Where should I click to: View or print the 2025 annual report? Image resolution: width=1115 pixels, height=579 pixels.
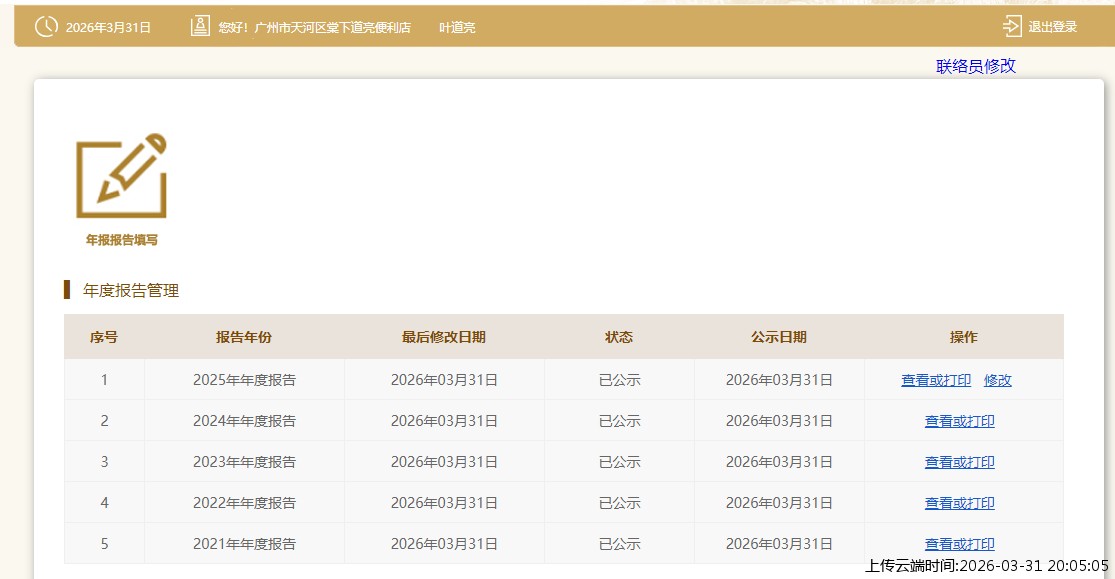[935, 380]
